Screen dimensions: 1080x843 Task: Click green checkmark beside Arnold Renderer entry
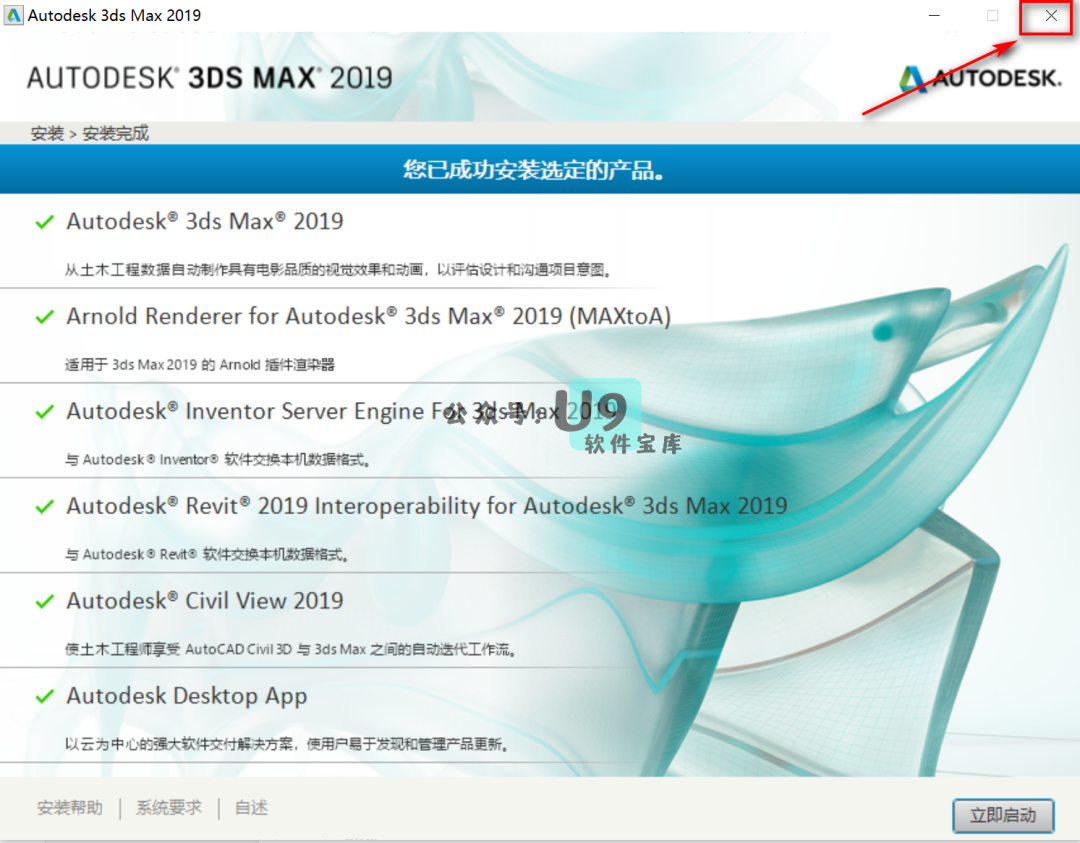point(44,317)
